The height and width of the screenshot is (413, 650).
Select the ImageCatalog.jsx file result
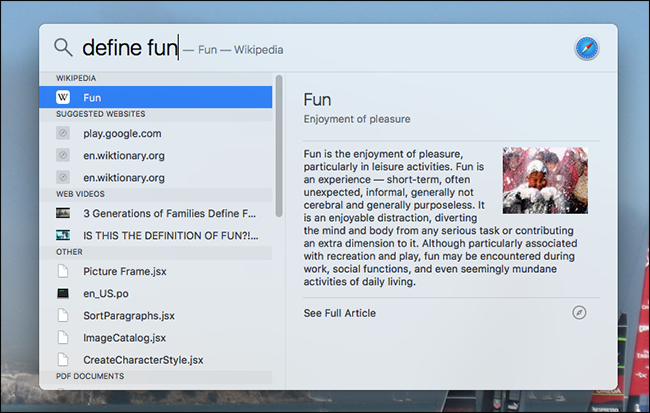coord(156,338)
